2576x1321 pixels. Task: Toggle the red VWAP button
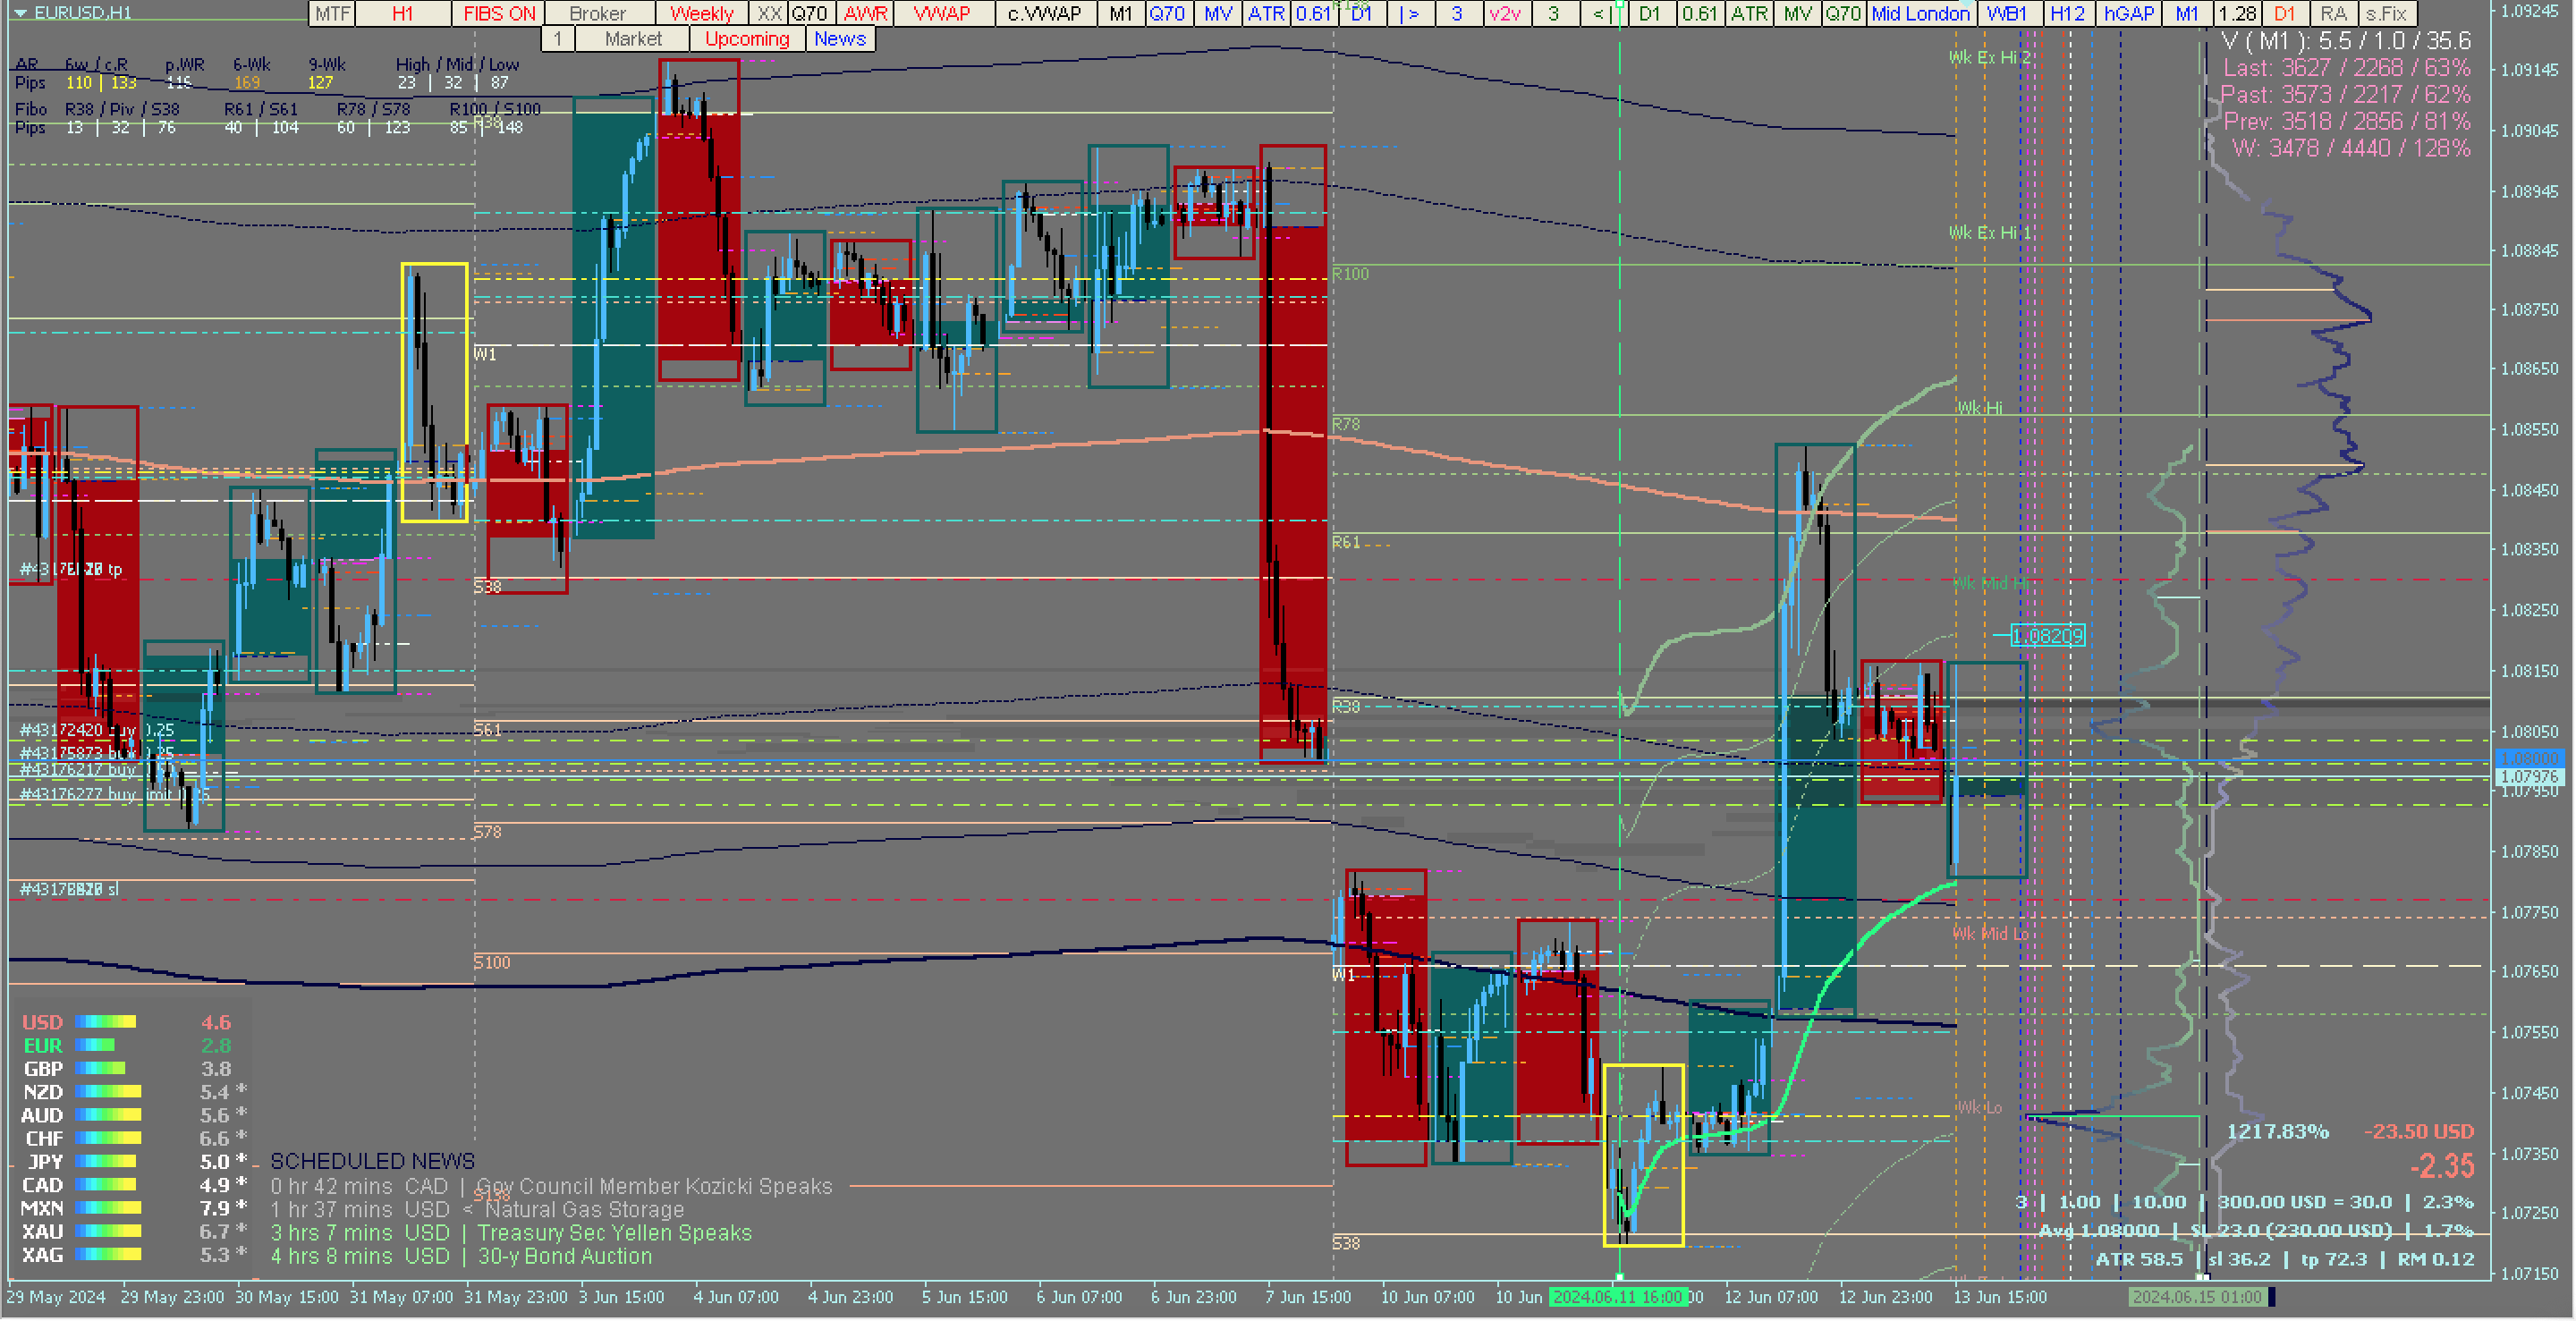942,14
